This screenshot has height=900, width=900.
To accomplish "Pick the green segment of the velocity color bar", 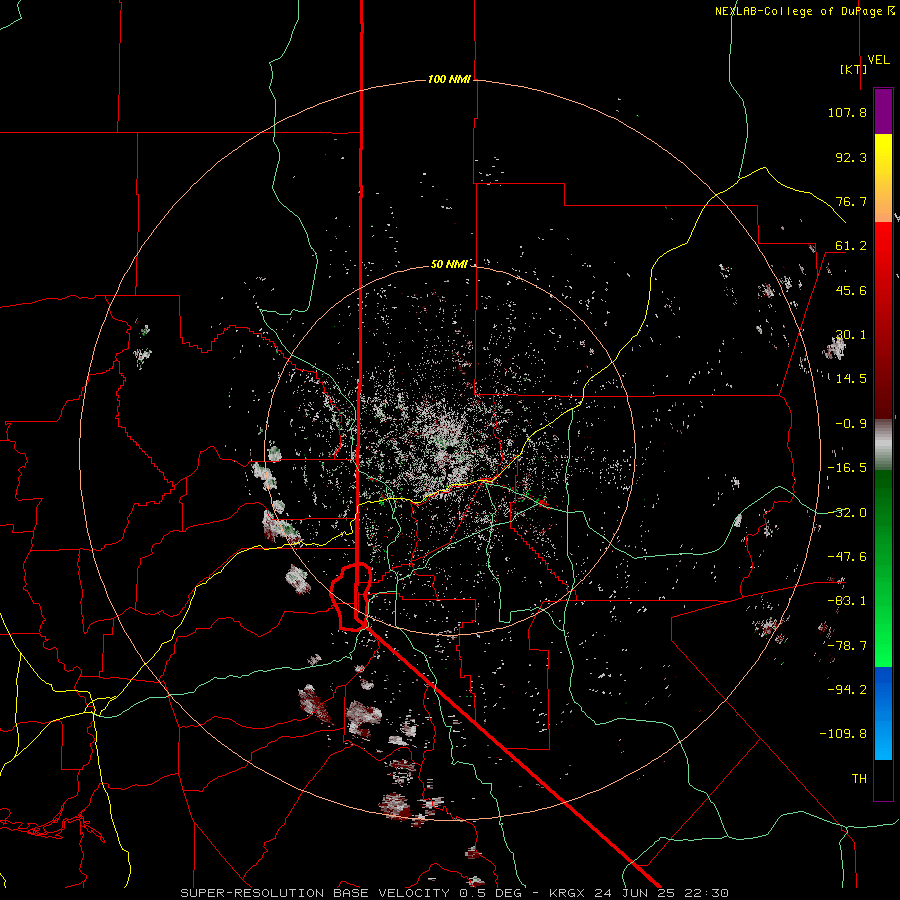I will click(883, 568).
